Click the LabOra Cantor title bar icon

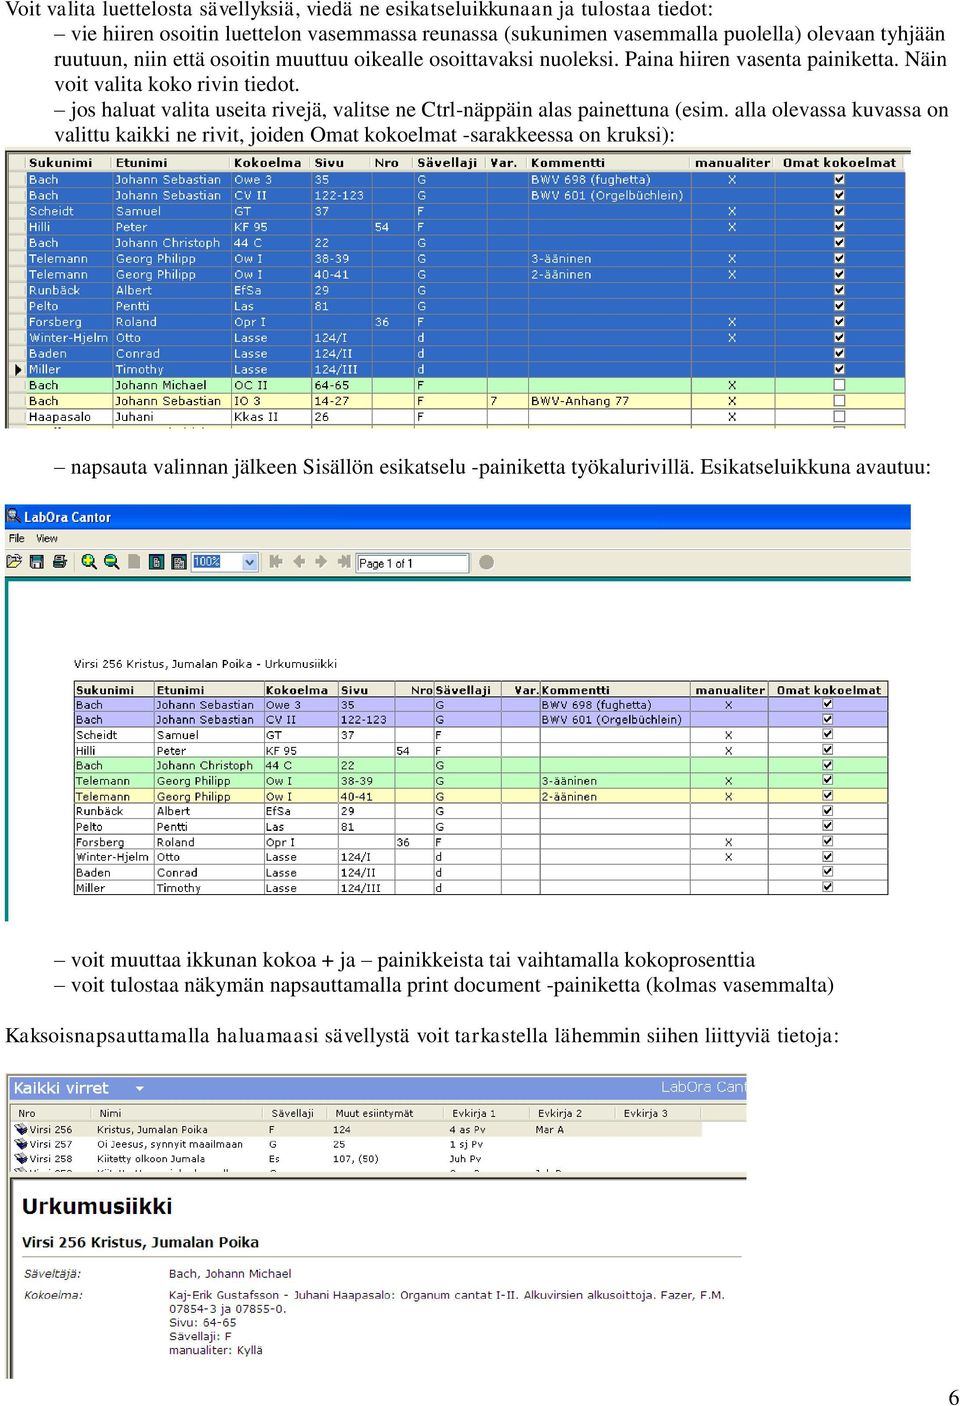(14, 517)
